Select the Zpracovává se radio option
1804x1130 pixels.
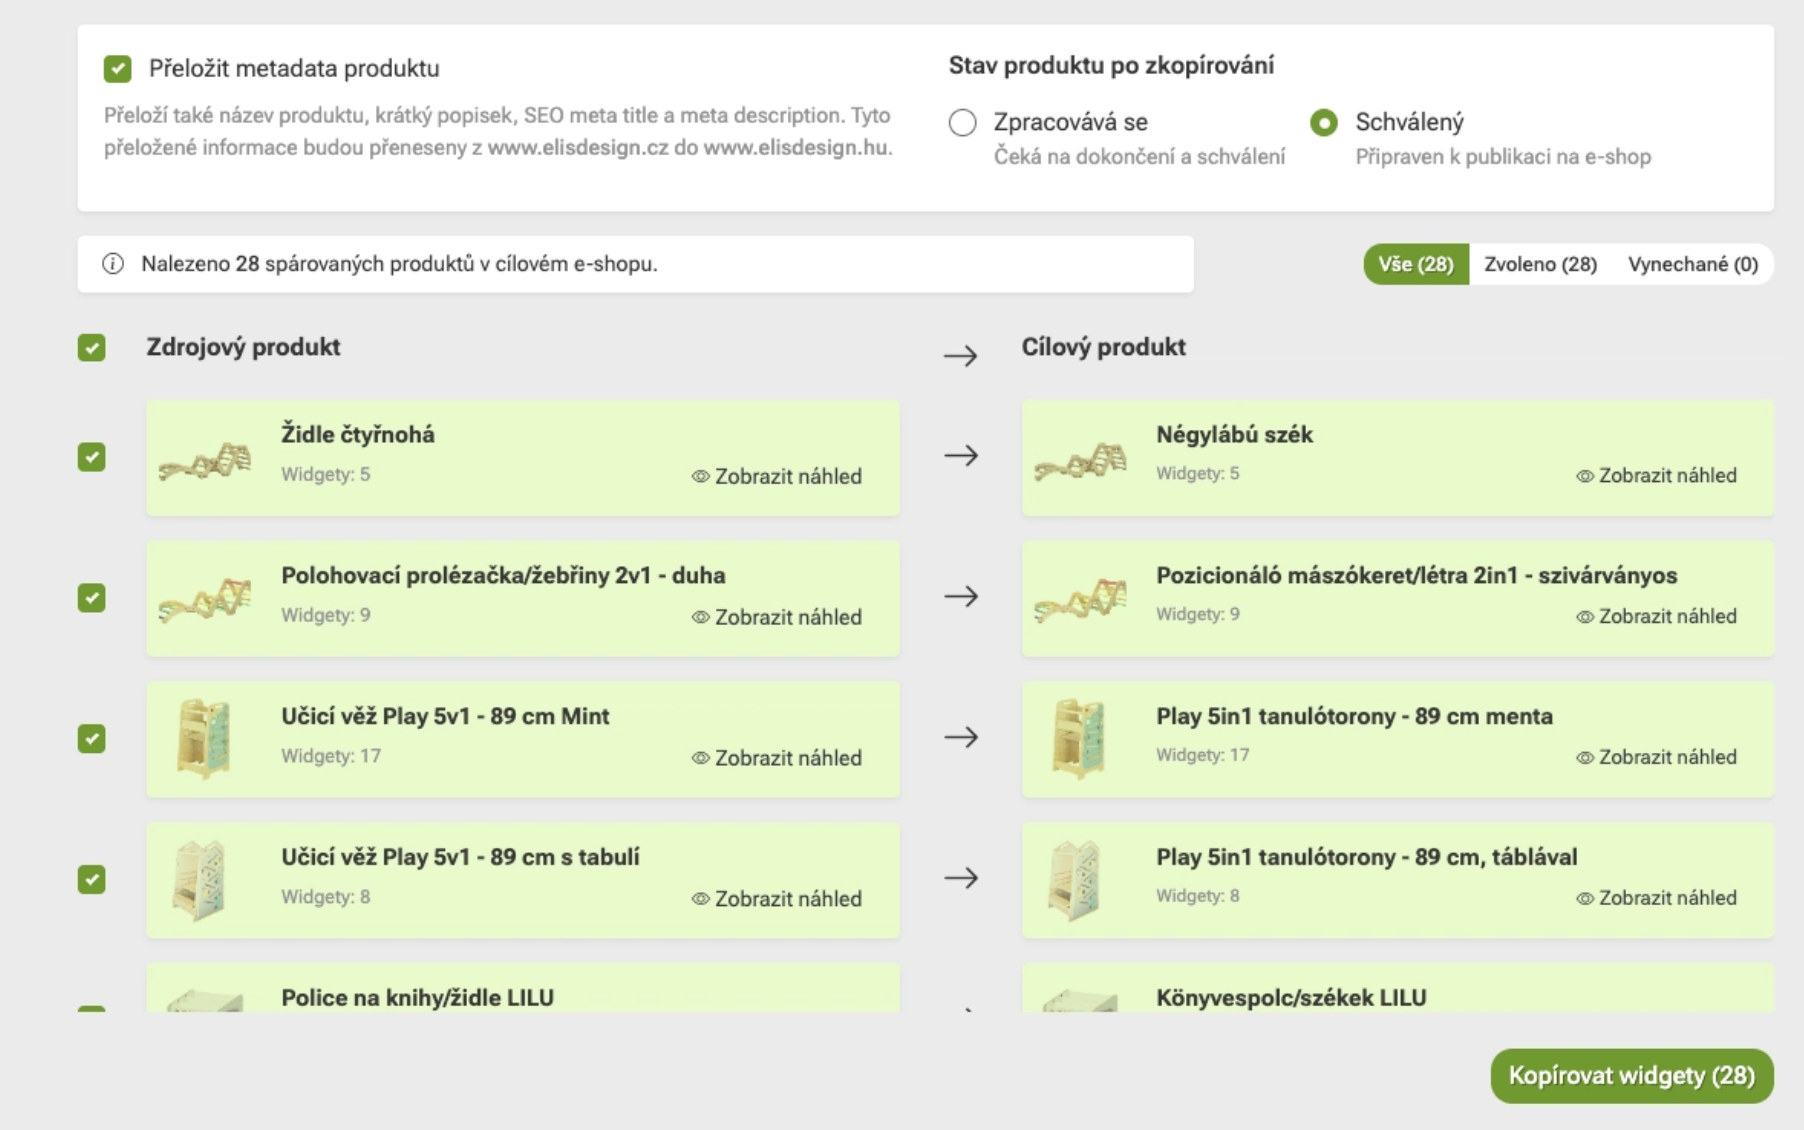963,123
